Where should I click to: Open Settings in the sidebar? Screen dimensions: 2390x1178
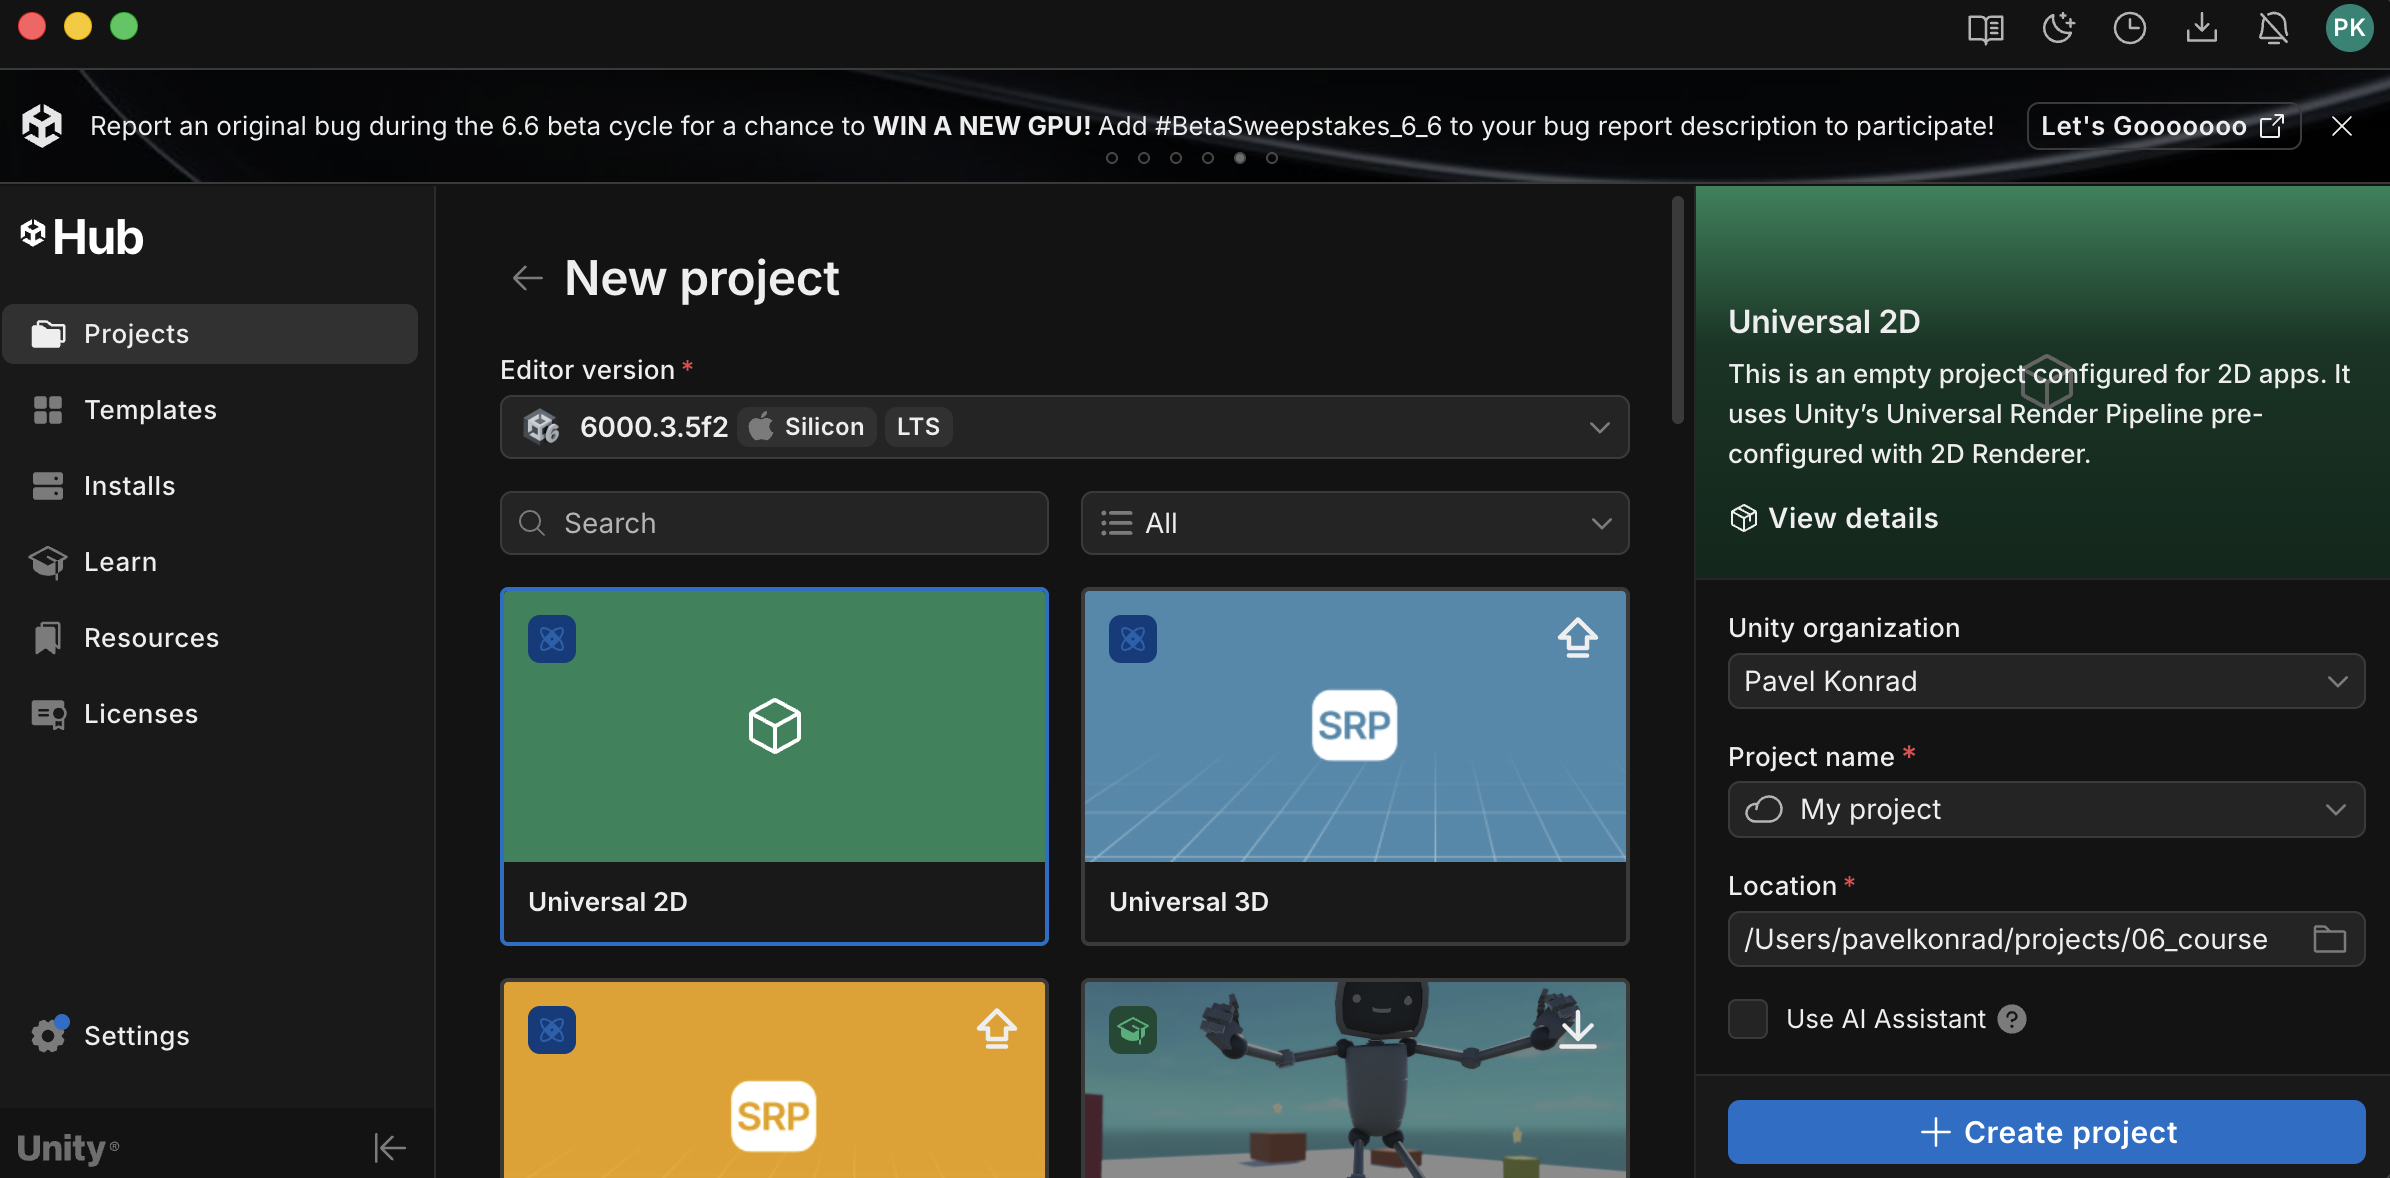tap(210, 1036)
